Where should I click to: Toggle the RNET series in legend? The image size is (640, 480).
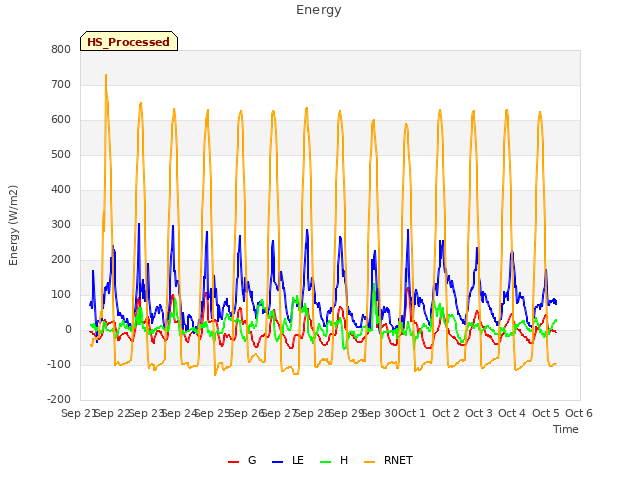coord(388,460)
